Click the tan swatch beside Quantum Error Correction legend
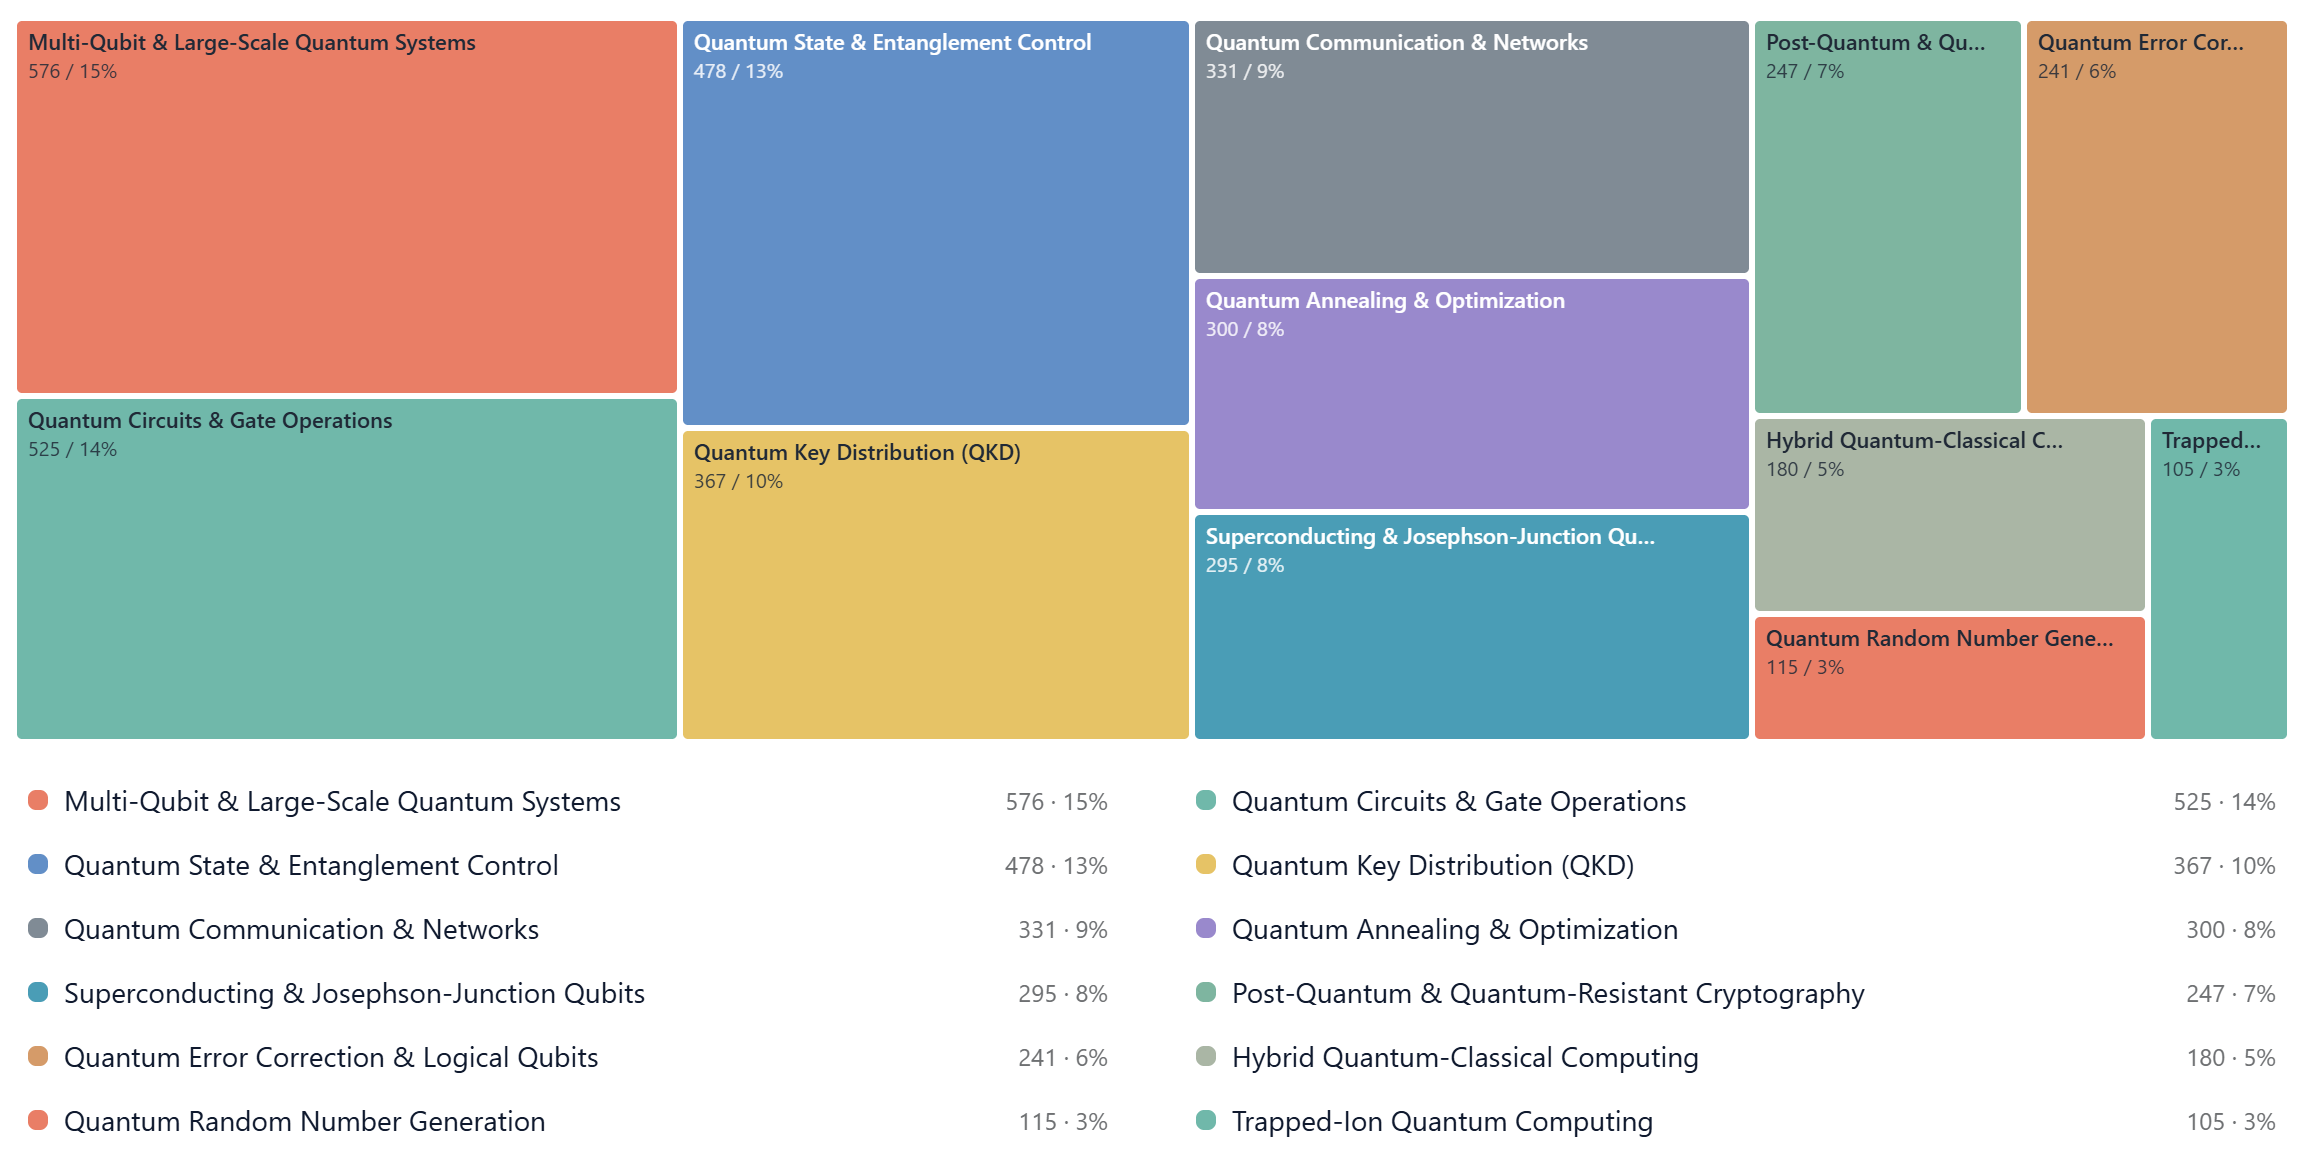 (38, 1056)
